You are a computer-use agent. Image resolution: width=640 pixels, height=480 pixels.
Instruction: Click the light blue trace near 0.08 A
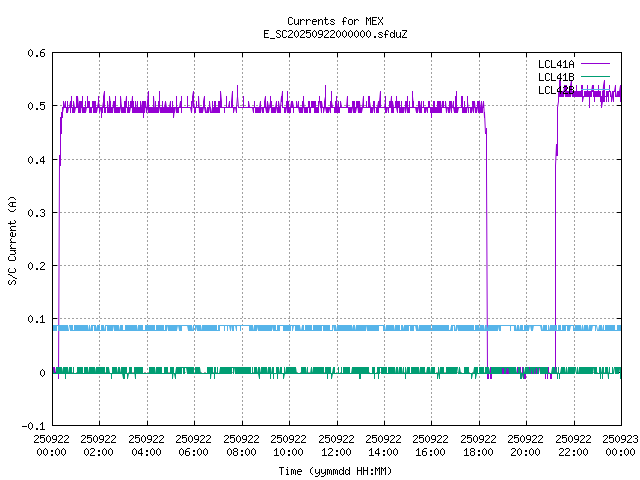(x=300, y=328)
